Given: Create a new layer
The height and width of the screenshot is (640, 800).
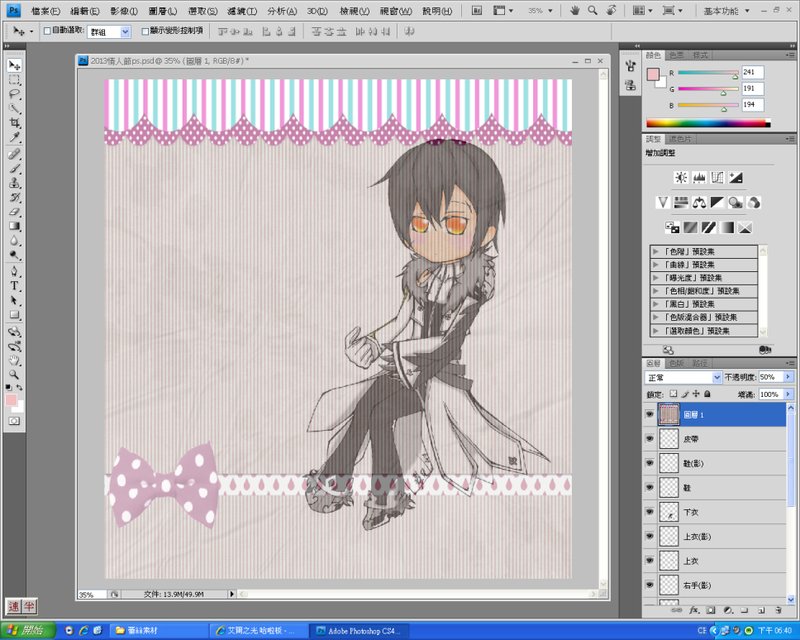Looking at the screenshot, I should [761, 610].
